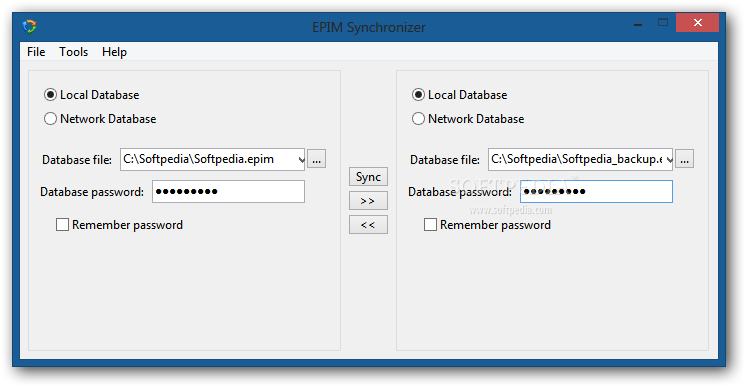Browse for the right database file

[x=684, y=159]
